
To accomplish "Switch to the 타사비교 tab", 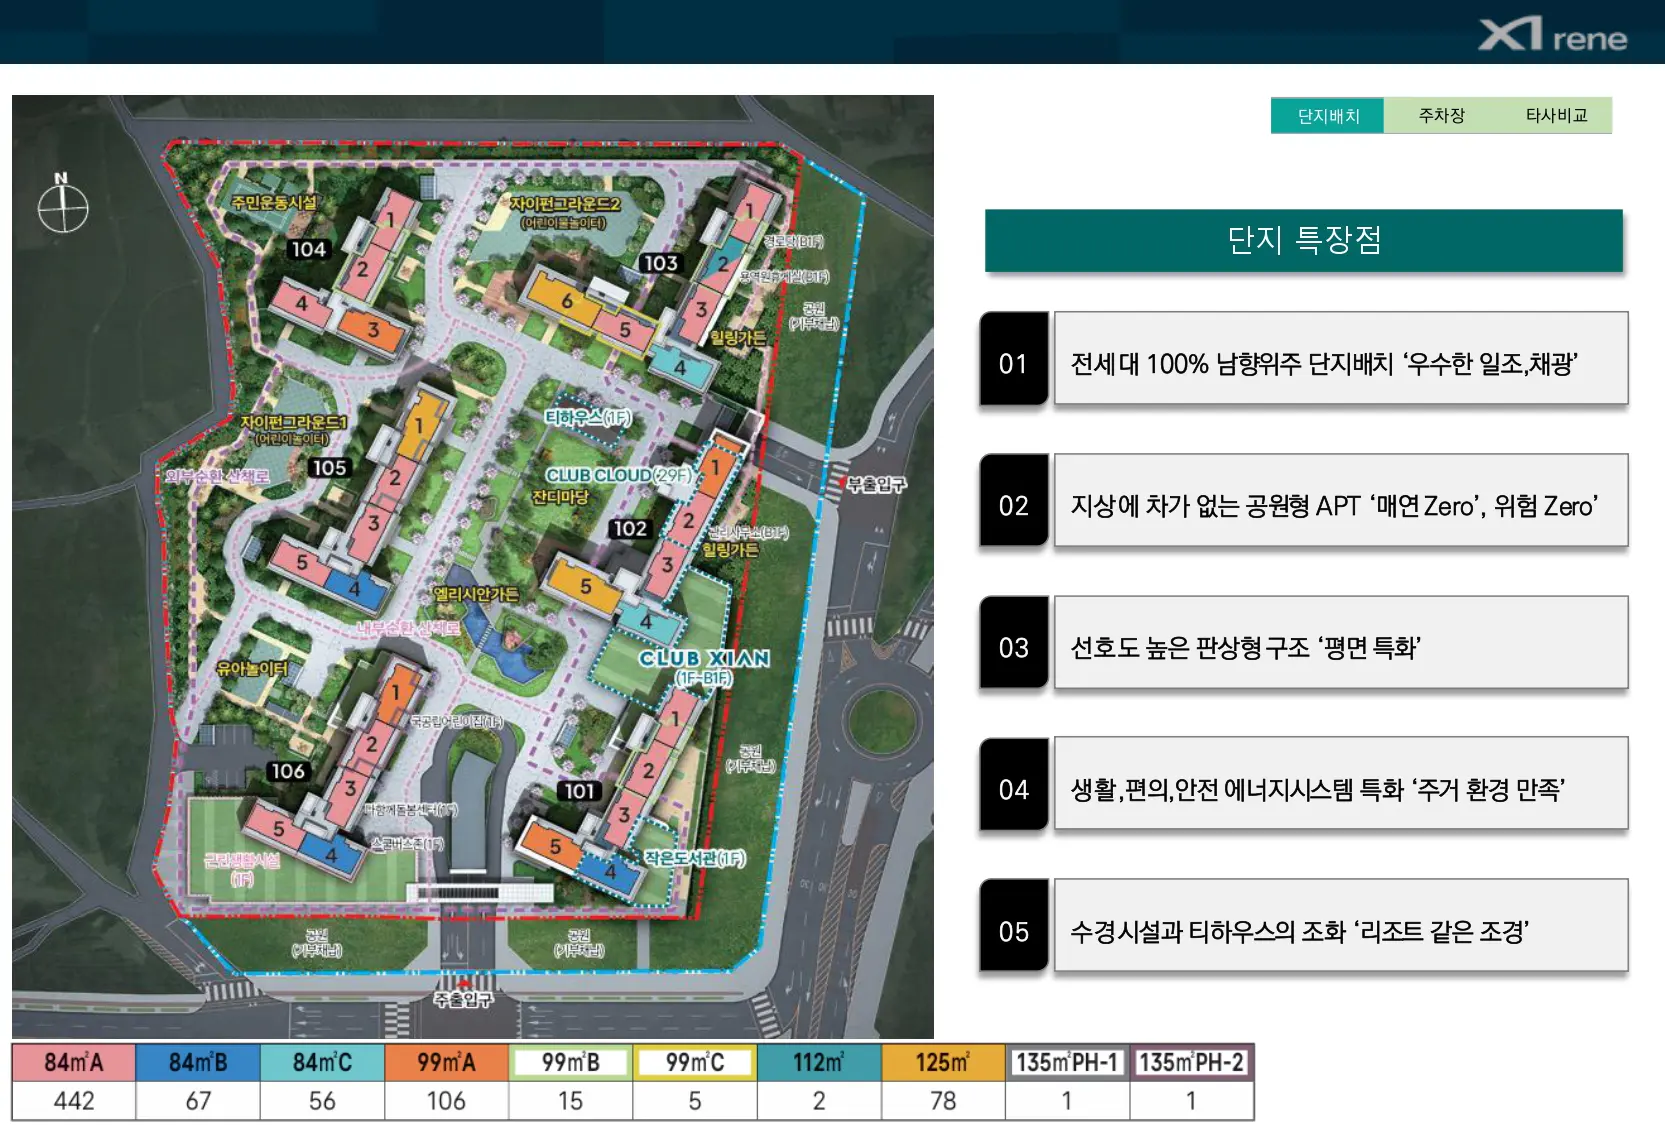I will (1556, 115).
